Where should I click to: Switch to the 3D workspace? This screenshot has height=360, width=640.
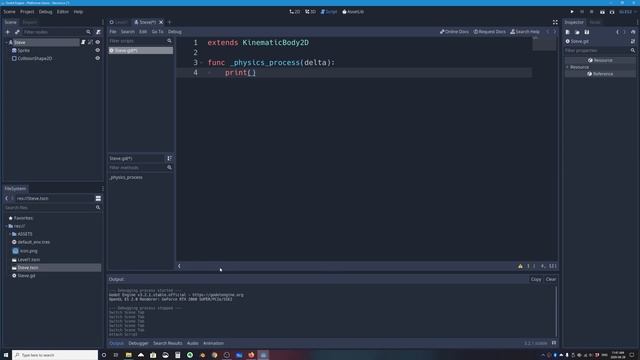[x=311, y=12]
